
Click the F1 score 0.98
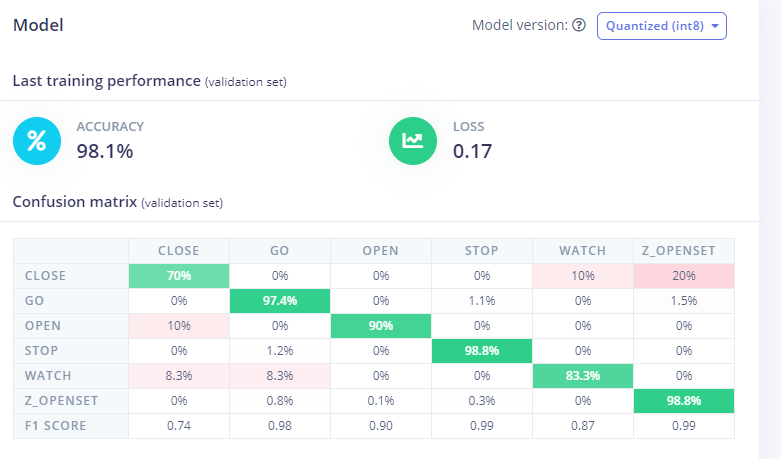tap(280, 426)
